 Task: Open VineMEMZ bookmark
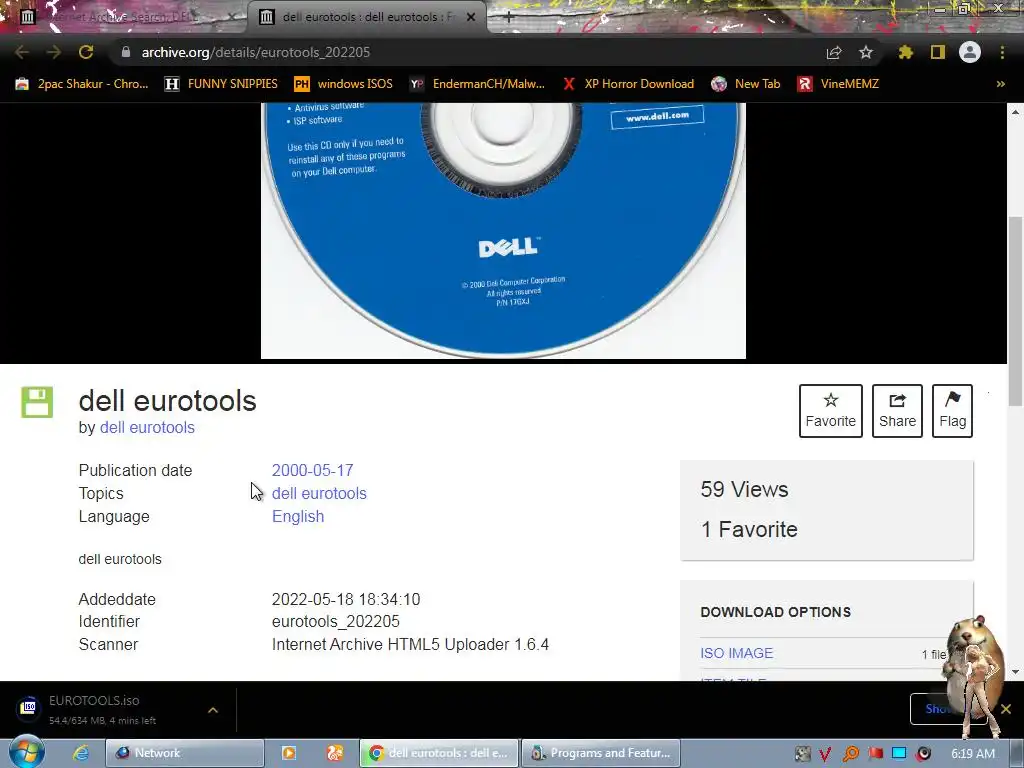point(839,84)
